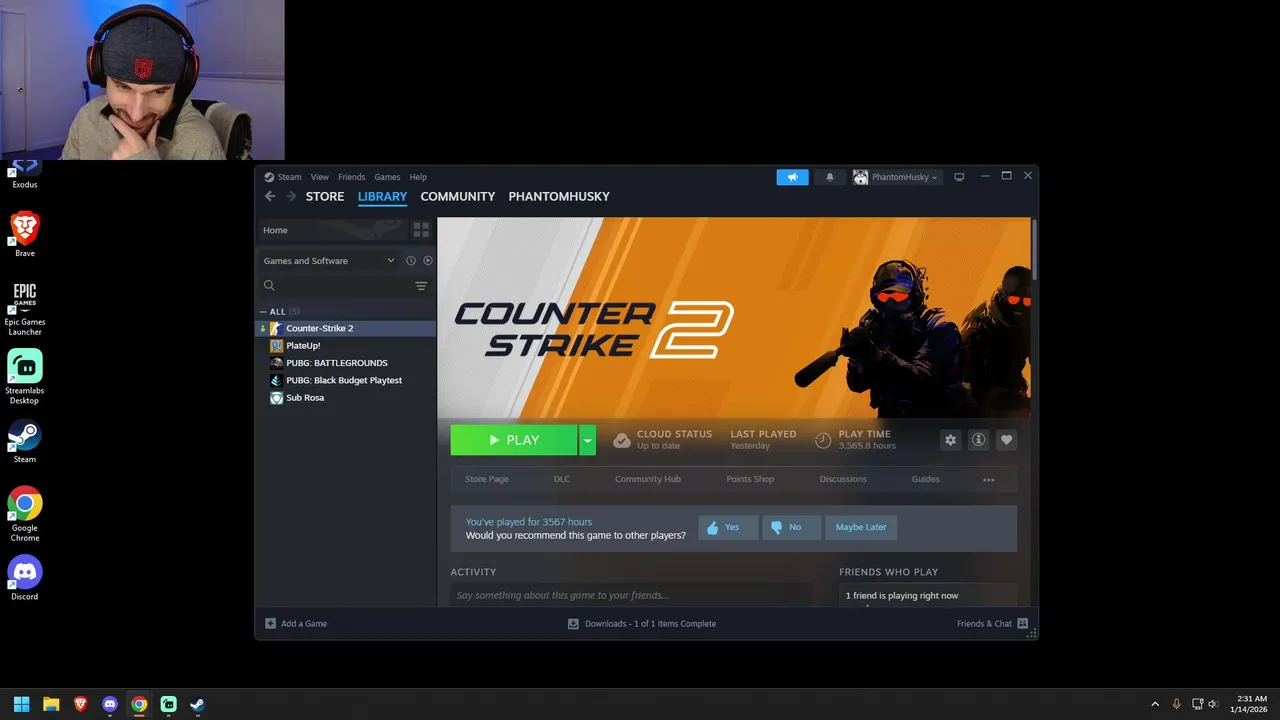Viewport: 1280px width, 720px height.
Task: Click the cloud status icon
Action: click(622, 440)
